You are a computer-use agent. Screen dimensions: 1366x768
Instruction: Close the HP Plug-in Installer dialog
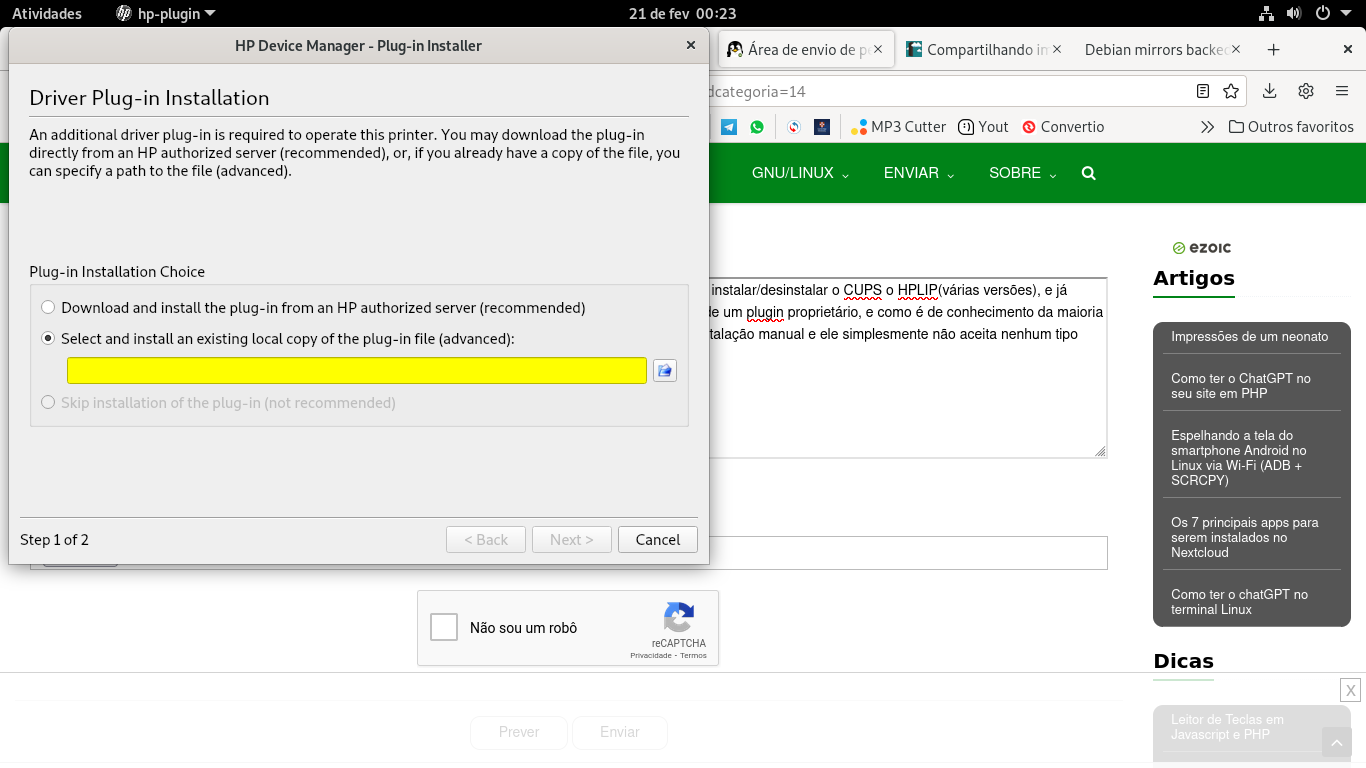coord(691,45)
